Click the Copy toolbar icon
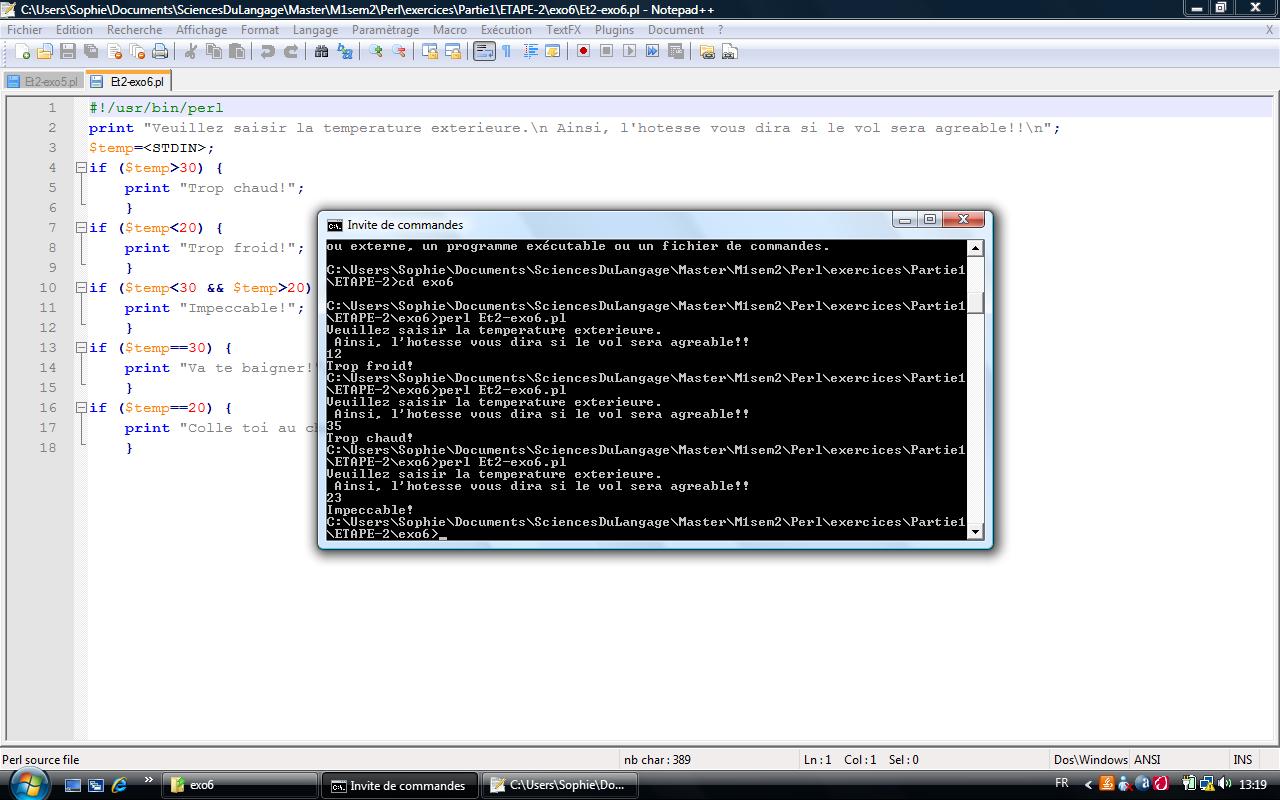Screen dimensions: 1280x800 click(x=213, y=52)
